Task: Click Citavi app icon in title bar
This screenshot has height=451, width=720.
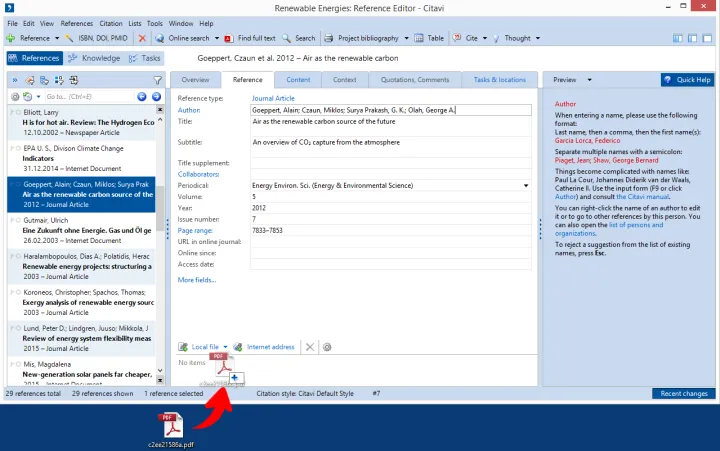Action: point(9,7)
